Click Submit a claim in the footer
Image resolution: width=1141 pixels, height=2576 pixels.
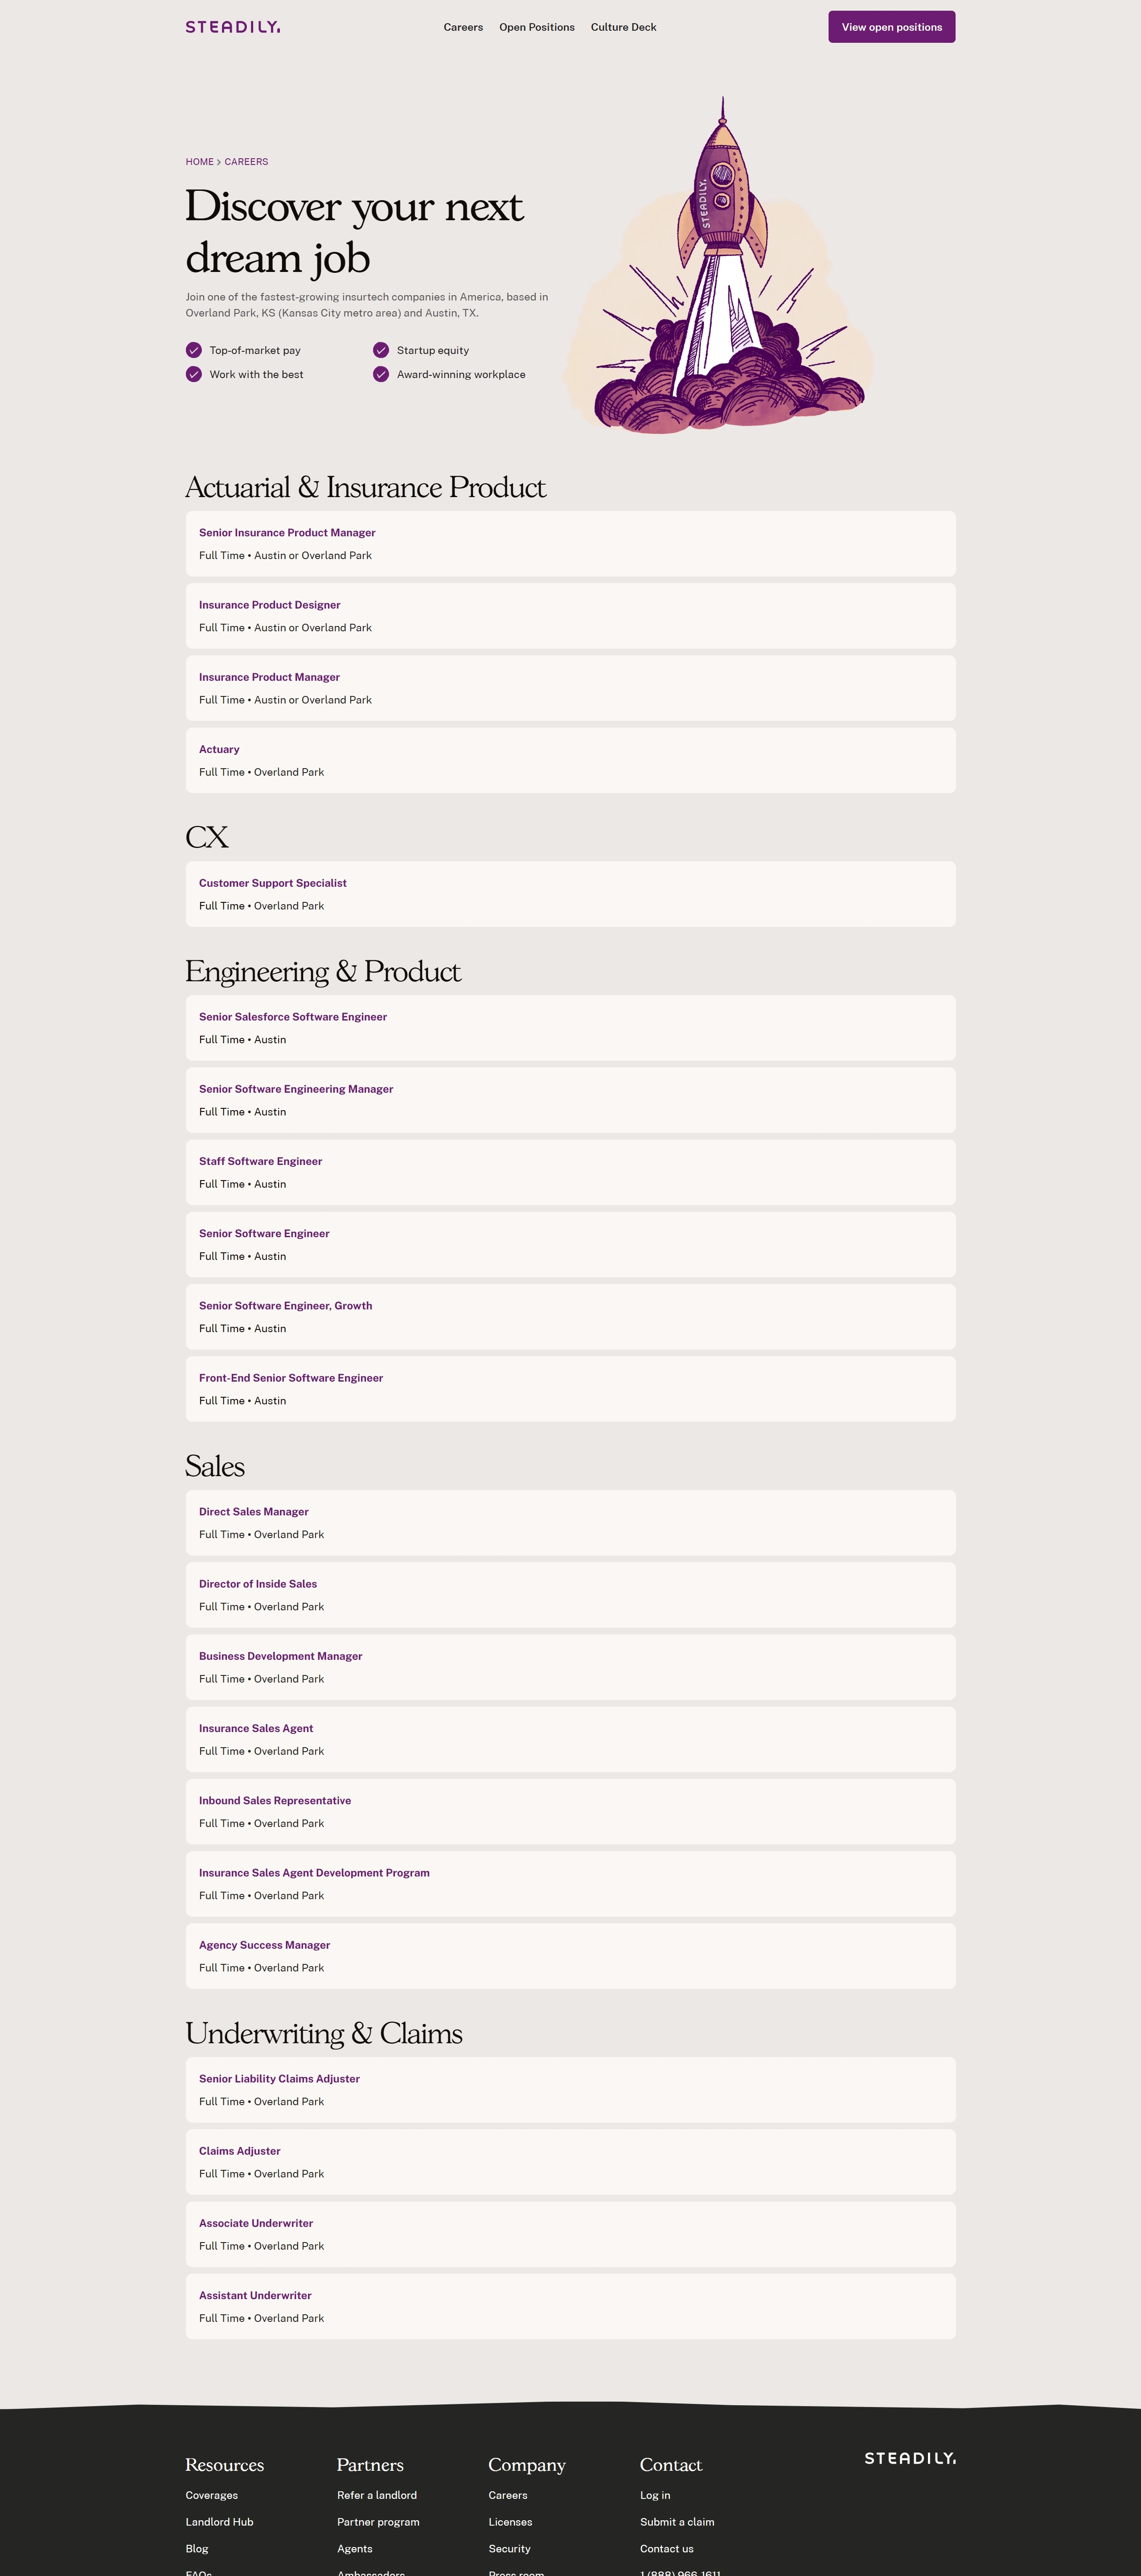coord(677,2522)
